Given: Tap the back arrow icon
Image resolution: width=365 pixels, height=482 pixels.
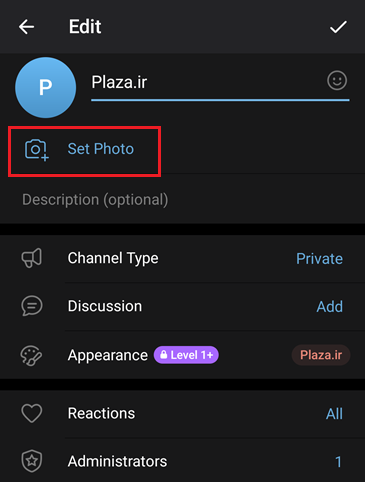Looking at the screenshot, I should [x=26, y=27].
